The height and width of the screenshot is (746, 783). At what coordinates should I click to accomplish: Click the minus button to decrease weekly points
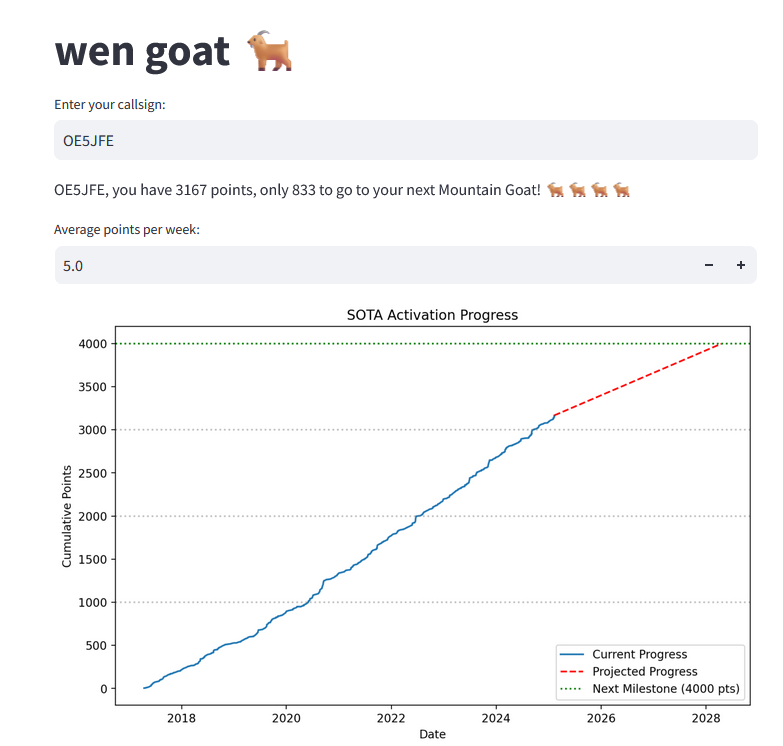click(709, 265)
